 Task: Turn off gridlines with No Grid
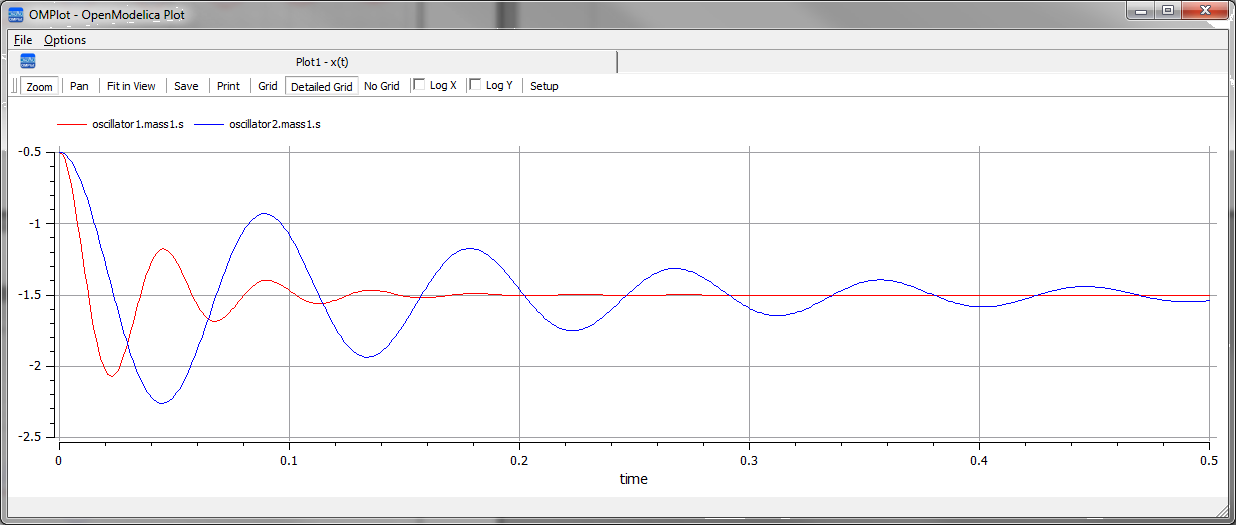point(381,86)
